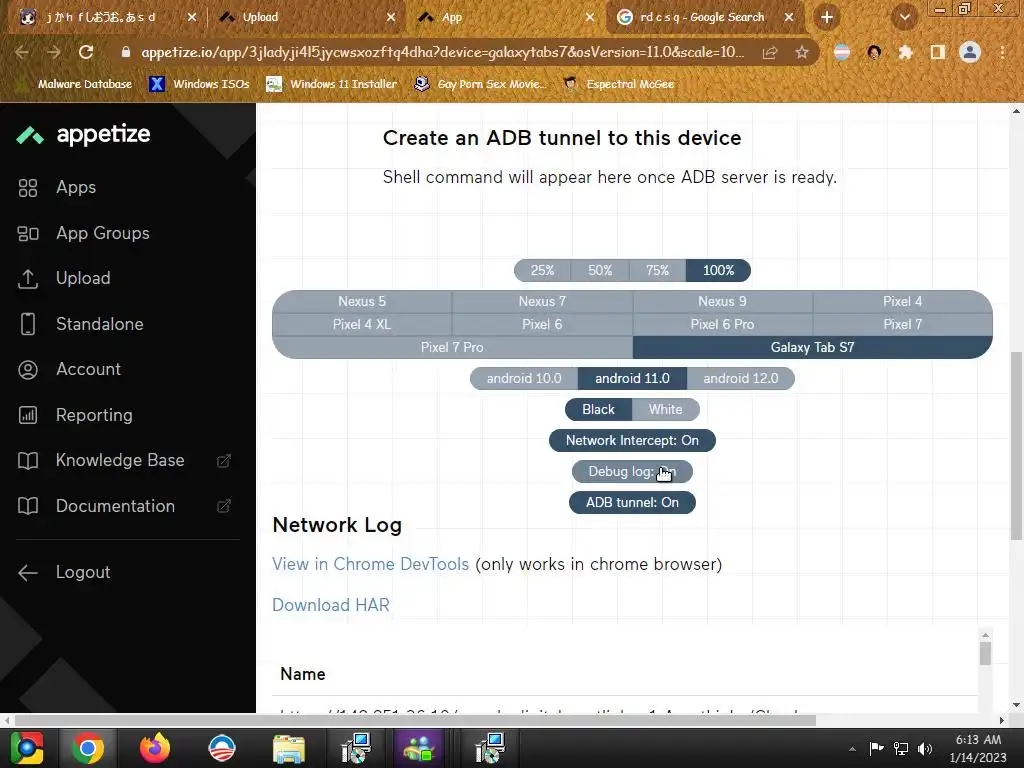Open the Windows ISOs bookmark
Screen dimensions: 1024x768
click(x=200, y=84)
